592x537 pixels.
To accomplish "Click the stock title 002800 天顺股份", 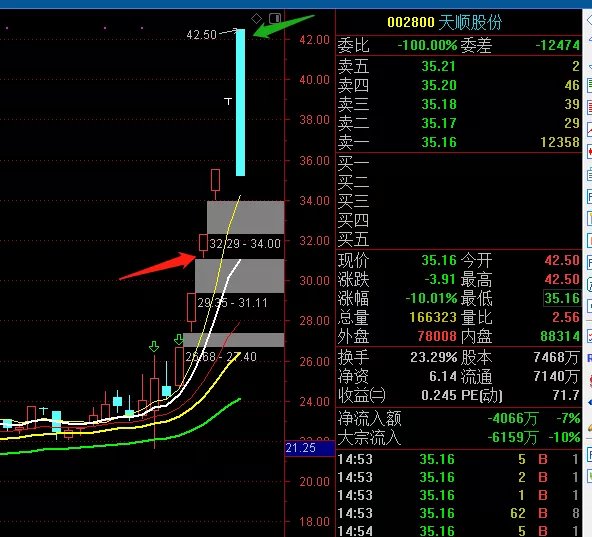I will click(444, 23).
